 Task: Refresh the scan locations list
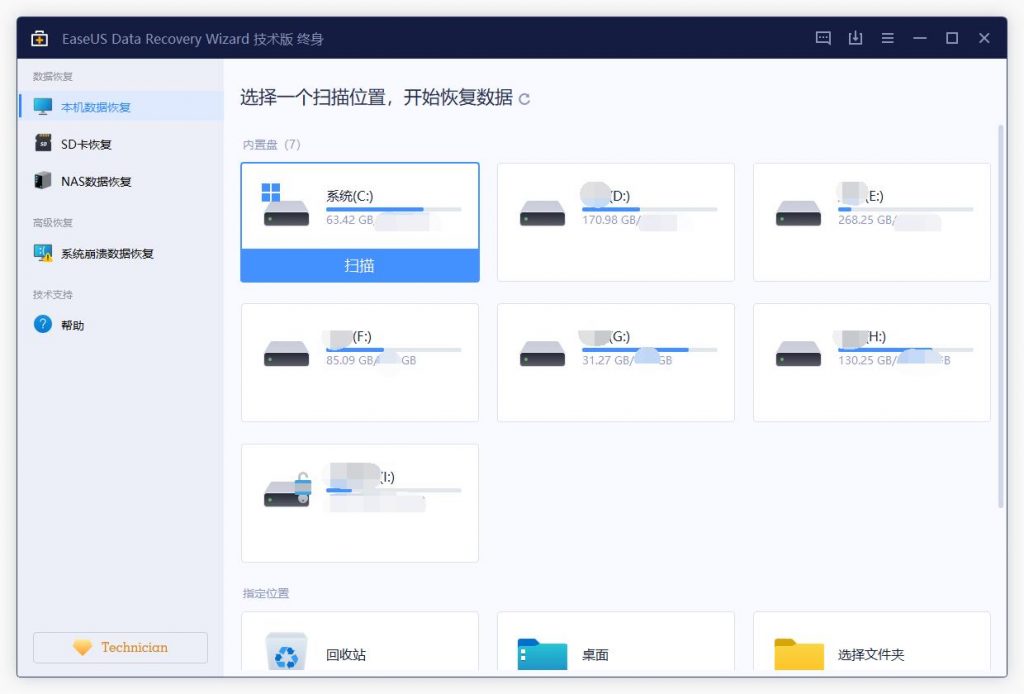click(524, 99)
